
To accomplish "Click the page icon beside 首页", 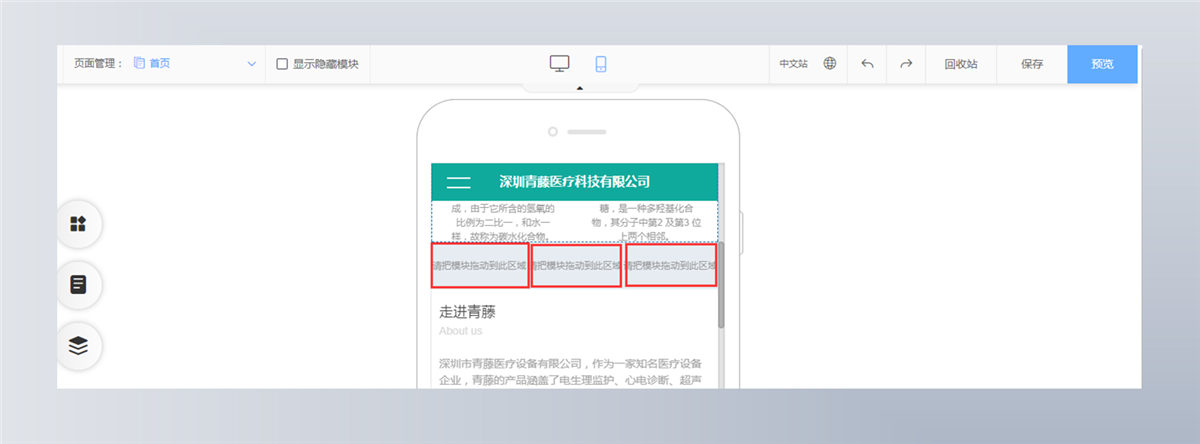I will pyautogui.click(x=139, y=64).
